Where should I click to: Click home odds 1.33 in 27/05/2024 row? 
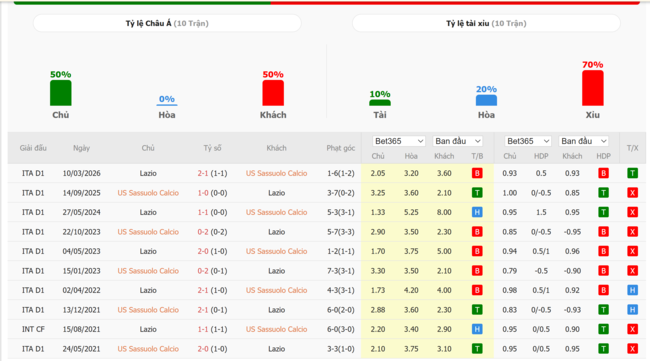(x=378, y=212)
